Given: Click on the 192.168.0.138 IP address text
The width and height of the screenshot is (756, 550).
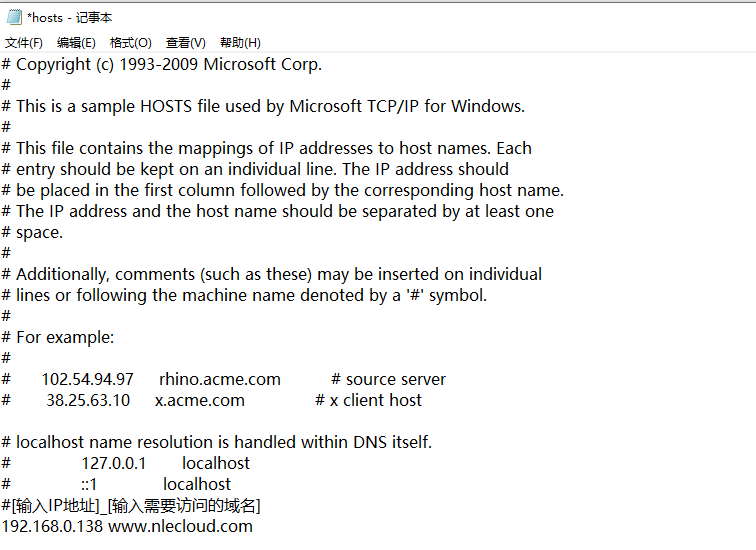Looking at the screenshot, I should tap(52, 526).
